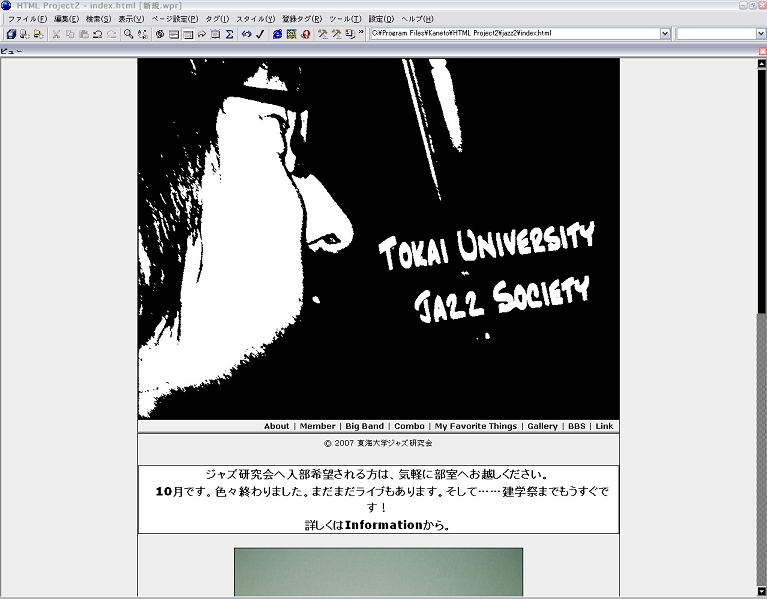This screenshot has height=599, width=767.
Task: Open the ページ設定(P) menu
Action: click(x=175, y=19)
